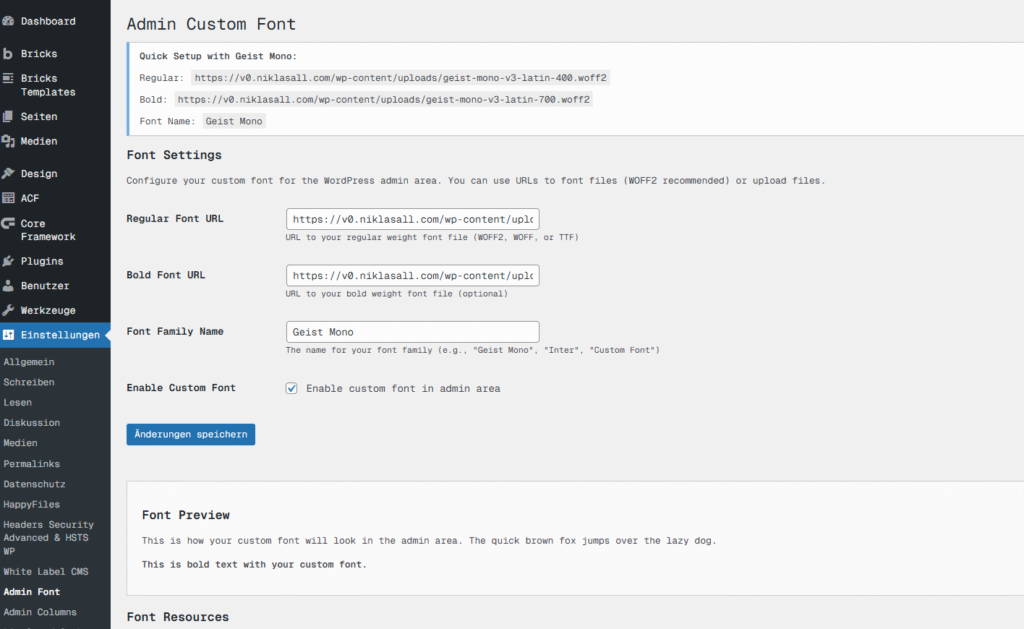1024x629 pixels.
Task: Click the Seiten pages icon
Action: click(x=9, y=117)
